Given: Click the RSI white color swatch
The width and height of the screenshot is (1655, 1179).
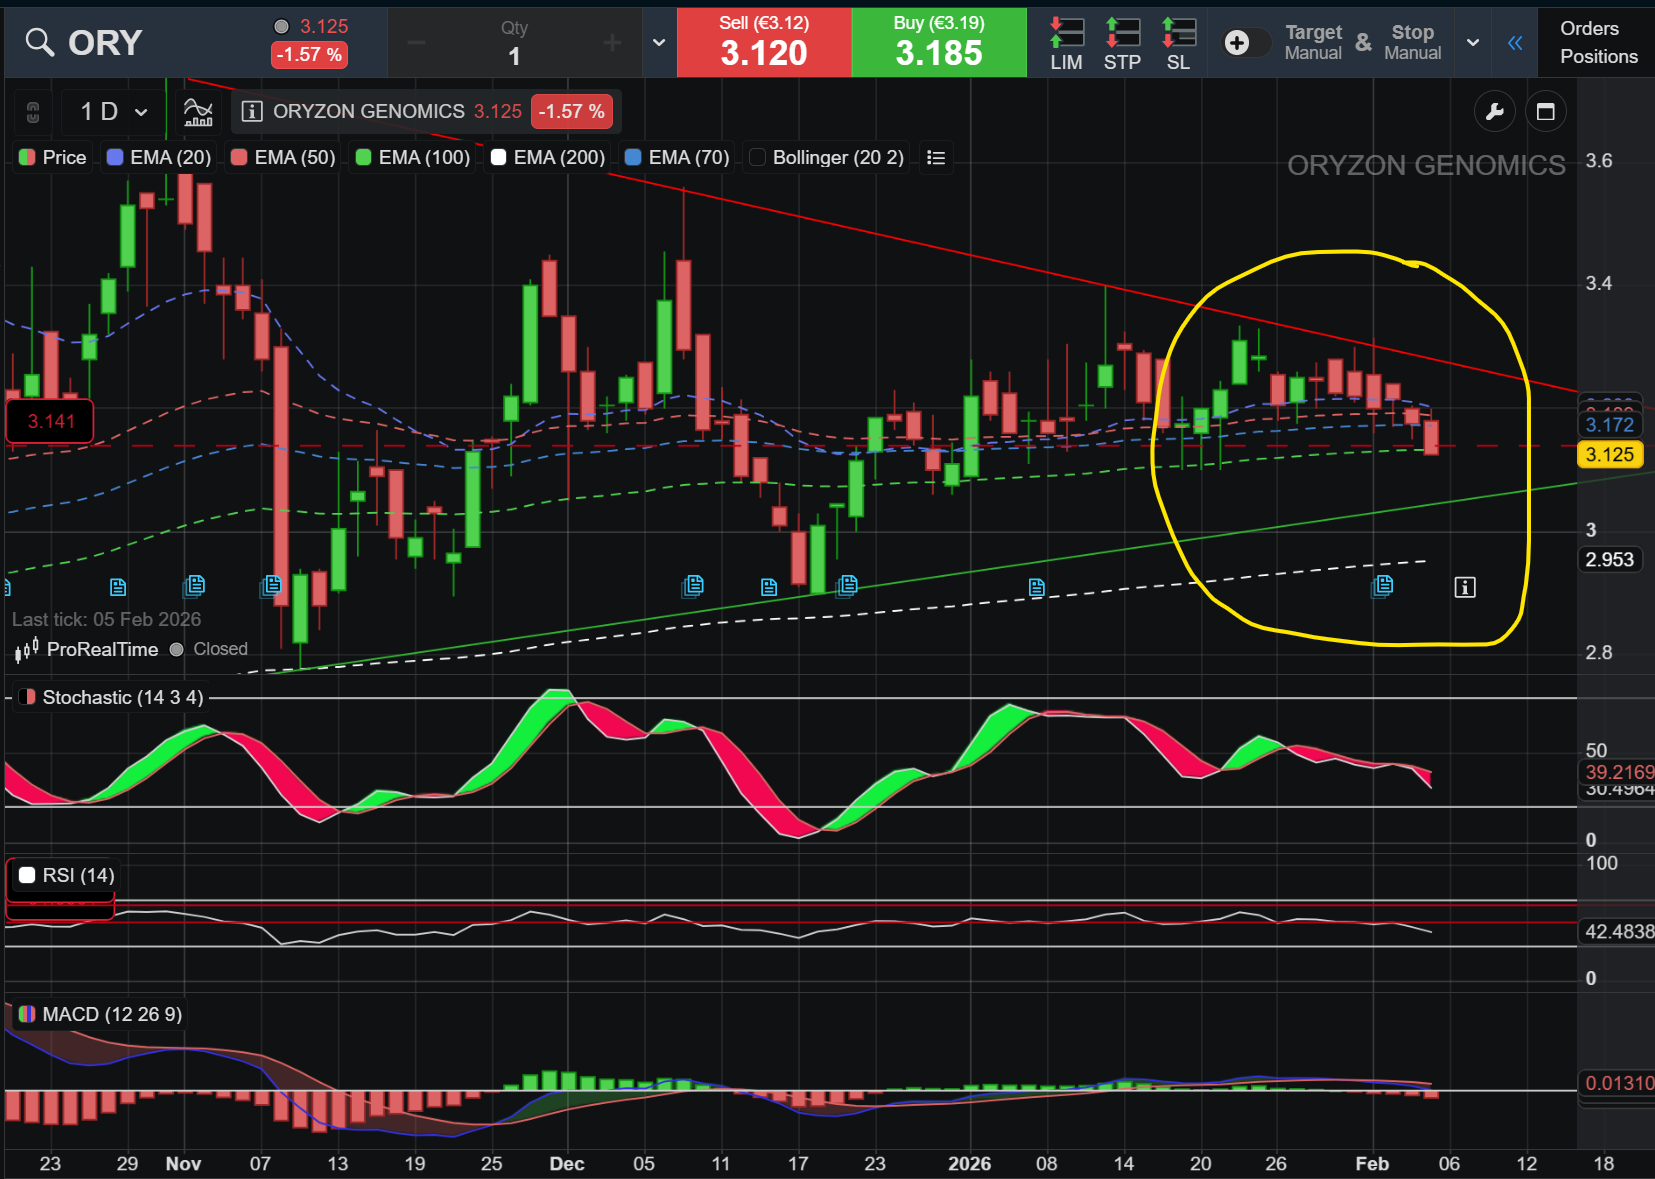Looking at the screenshot, I should click(x=27, y=876).
